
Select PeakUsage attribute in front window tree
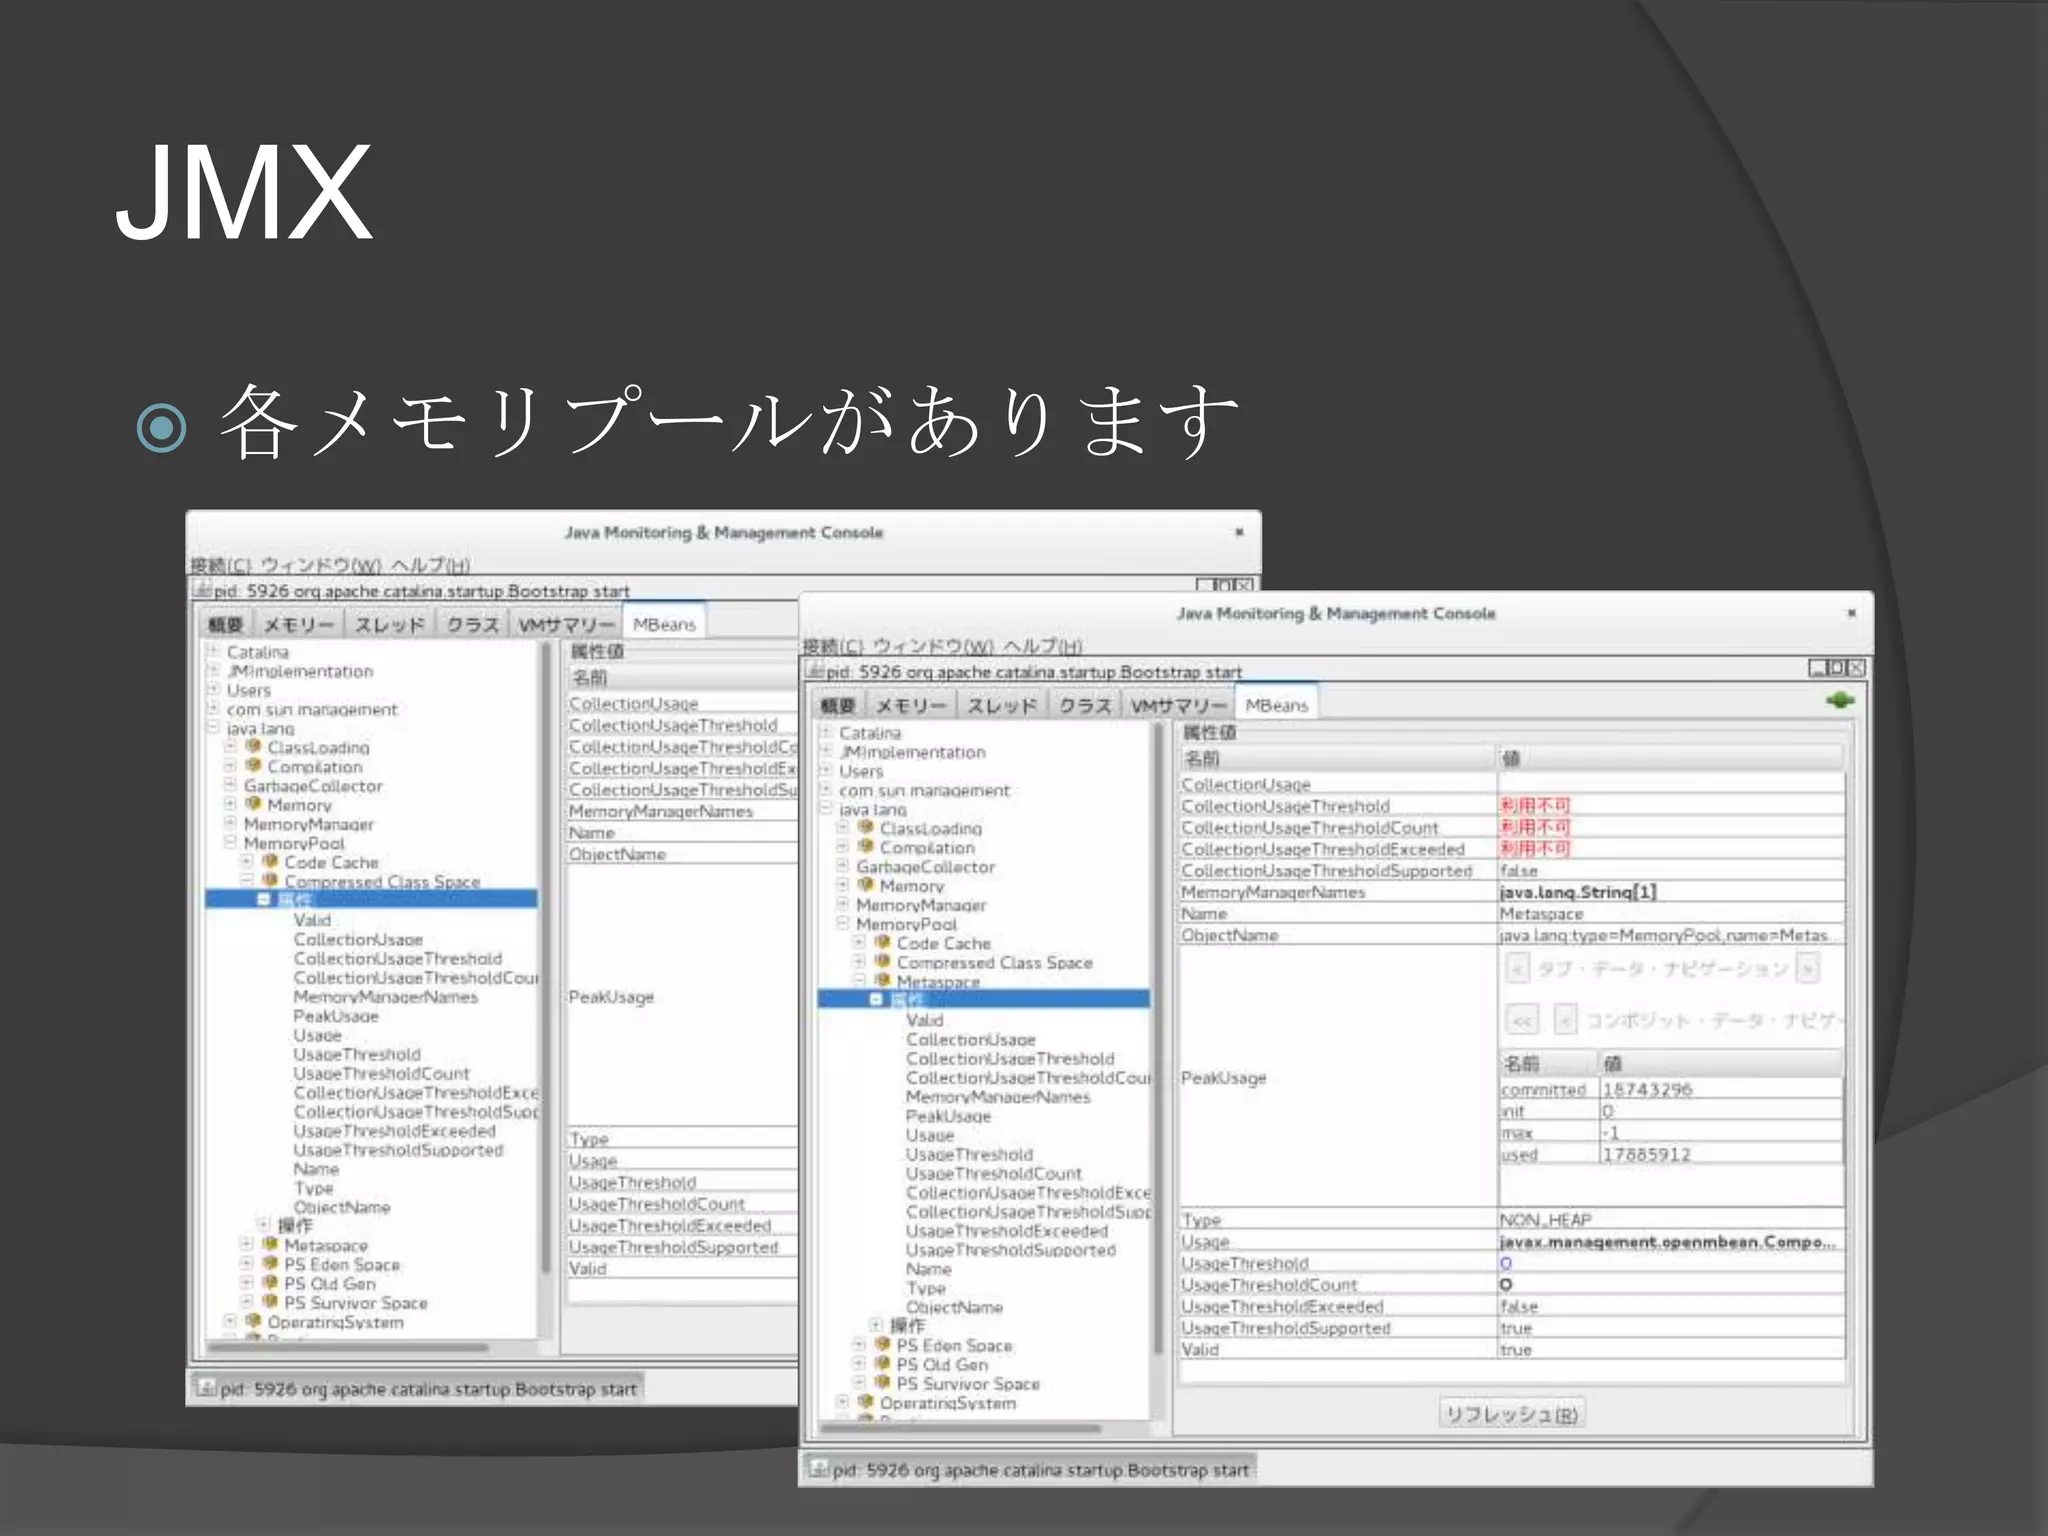point(948,1116)
